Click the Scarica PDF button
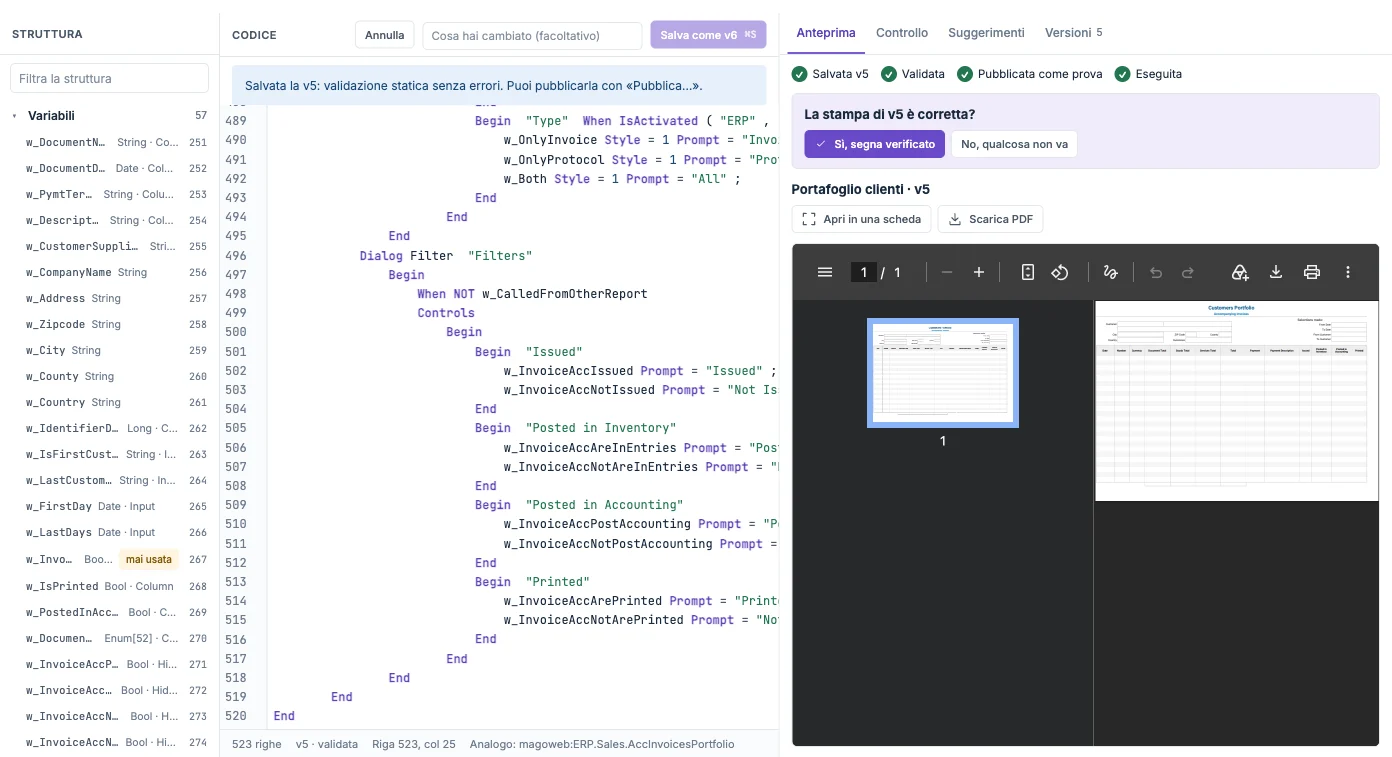Screen dimensions: 1392x757 click(990, 219)
